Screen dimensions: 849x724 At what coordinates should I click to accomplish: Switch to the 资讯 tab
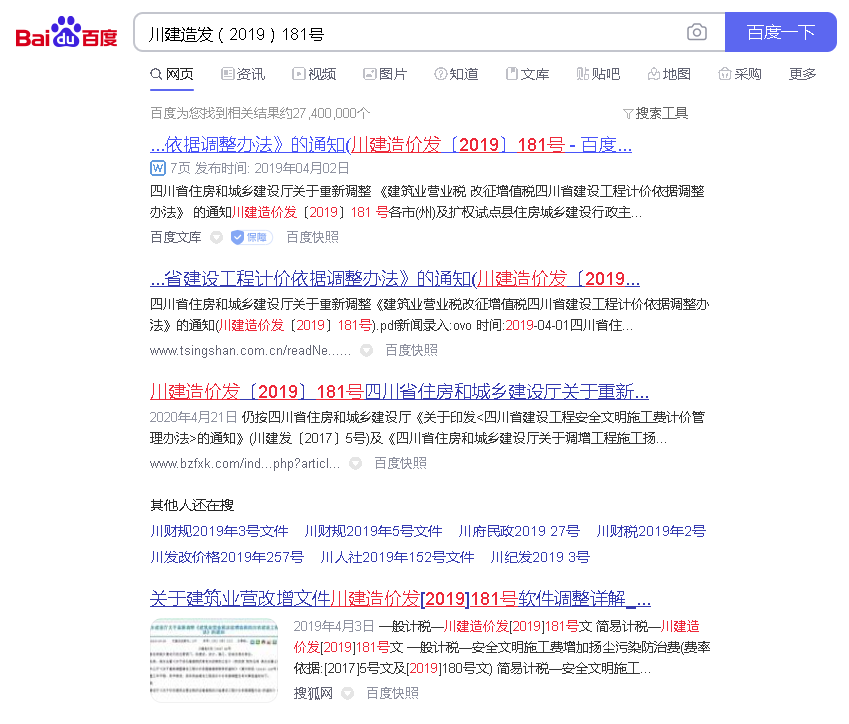click(243, 74)
